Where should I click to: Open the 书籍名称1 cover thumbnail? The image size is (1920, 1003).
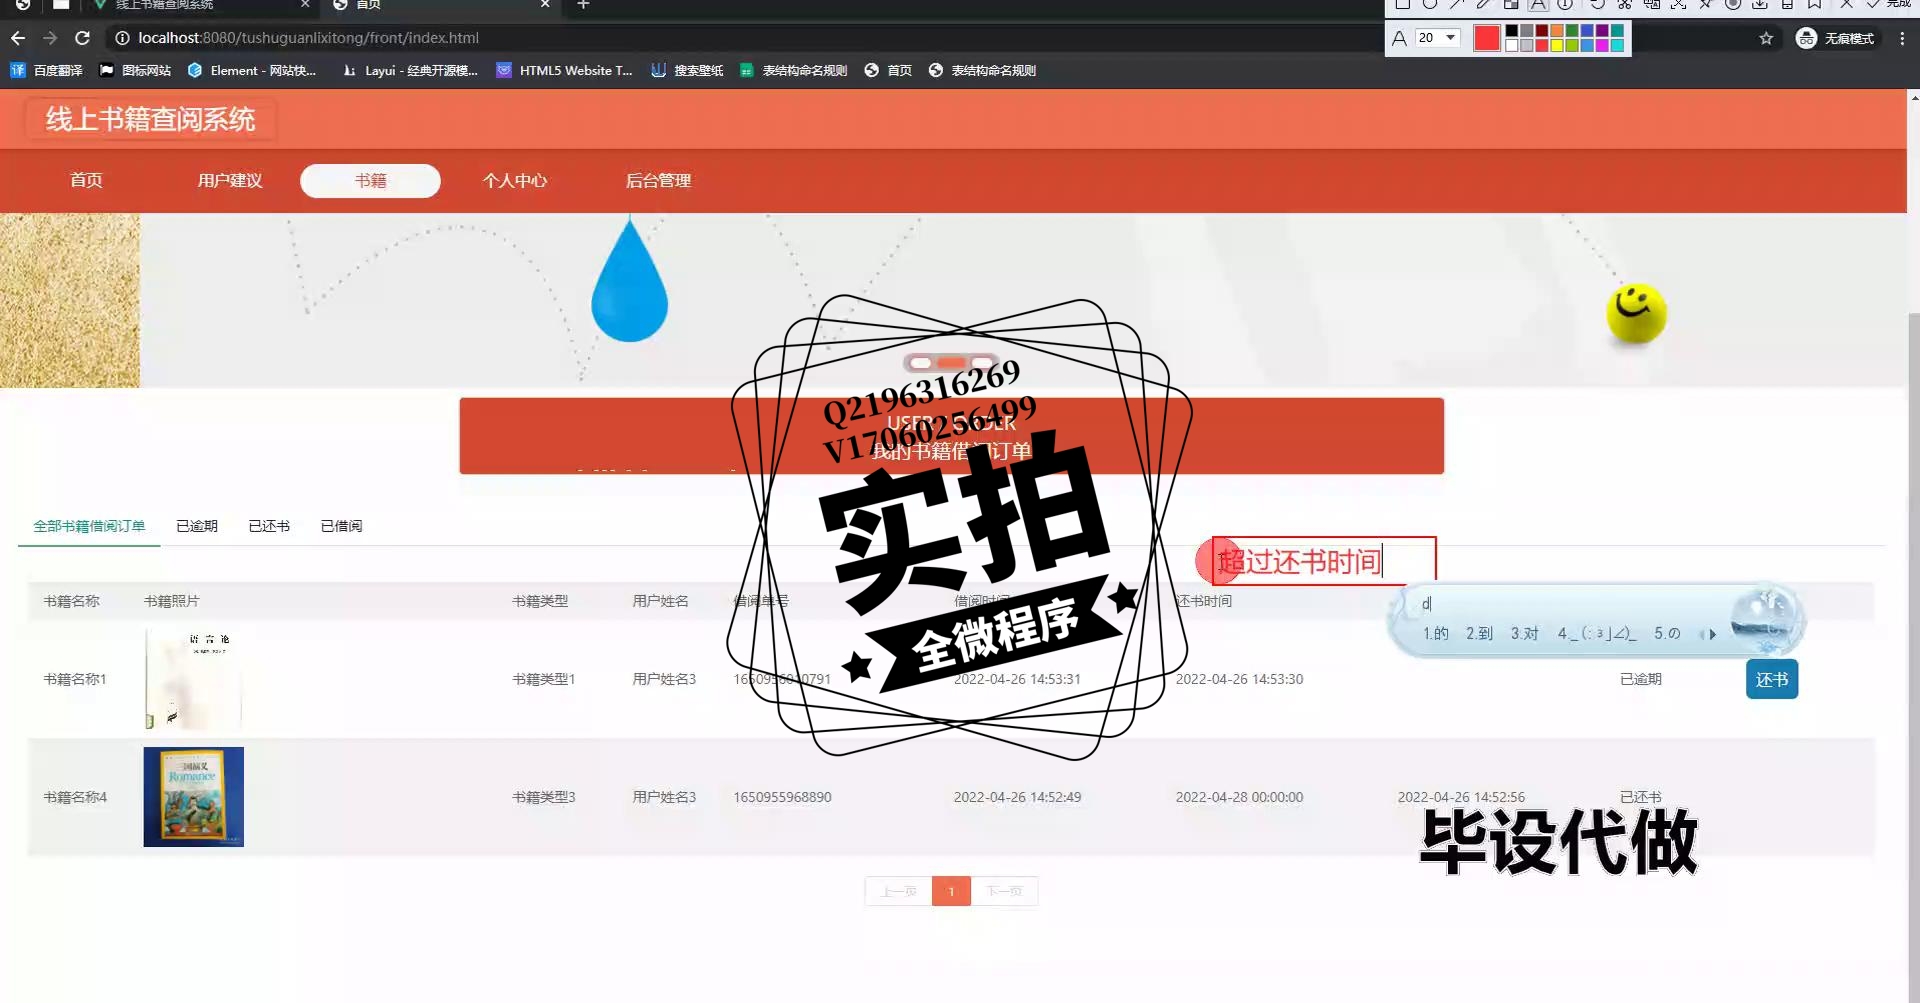194,679
